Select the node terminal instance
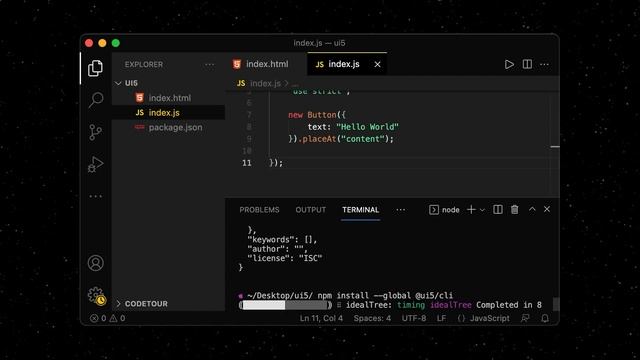The width and height of the screenshot is (640, 360). coord(444,210)
